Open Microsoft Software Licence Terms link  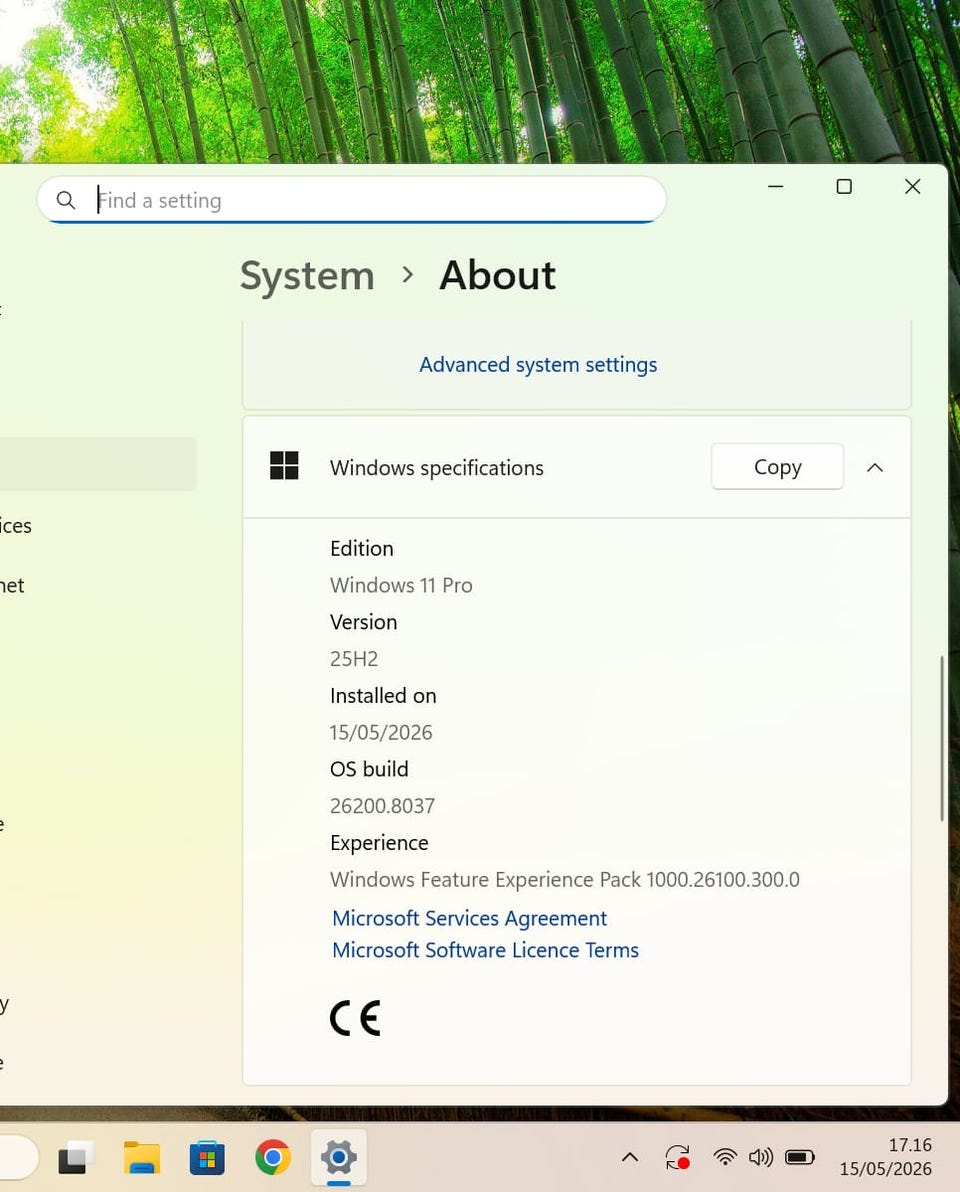click(x=486, y=950)
